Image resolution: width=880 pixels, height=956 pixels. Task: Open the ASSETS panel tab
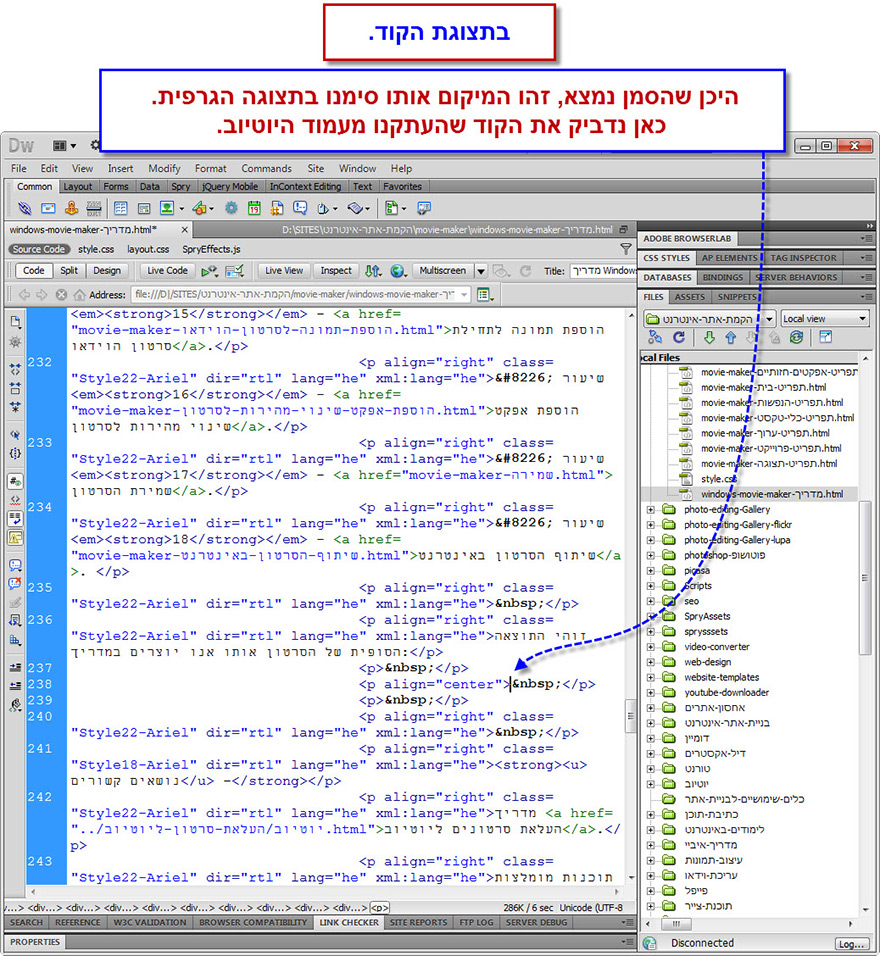point(690,297)
